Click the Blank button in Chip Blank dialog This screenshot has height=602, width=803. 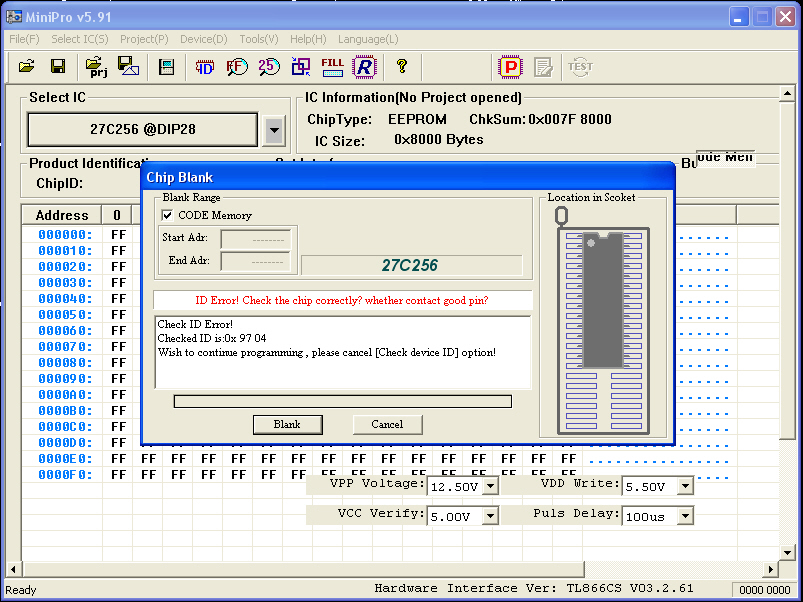point(288,424)
